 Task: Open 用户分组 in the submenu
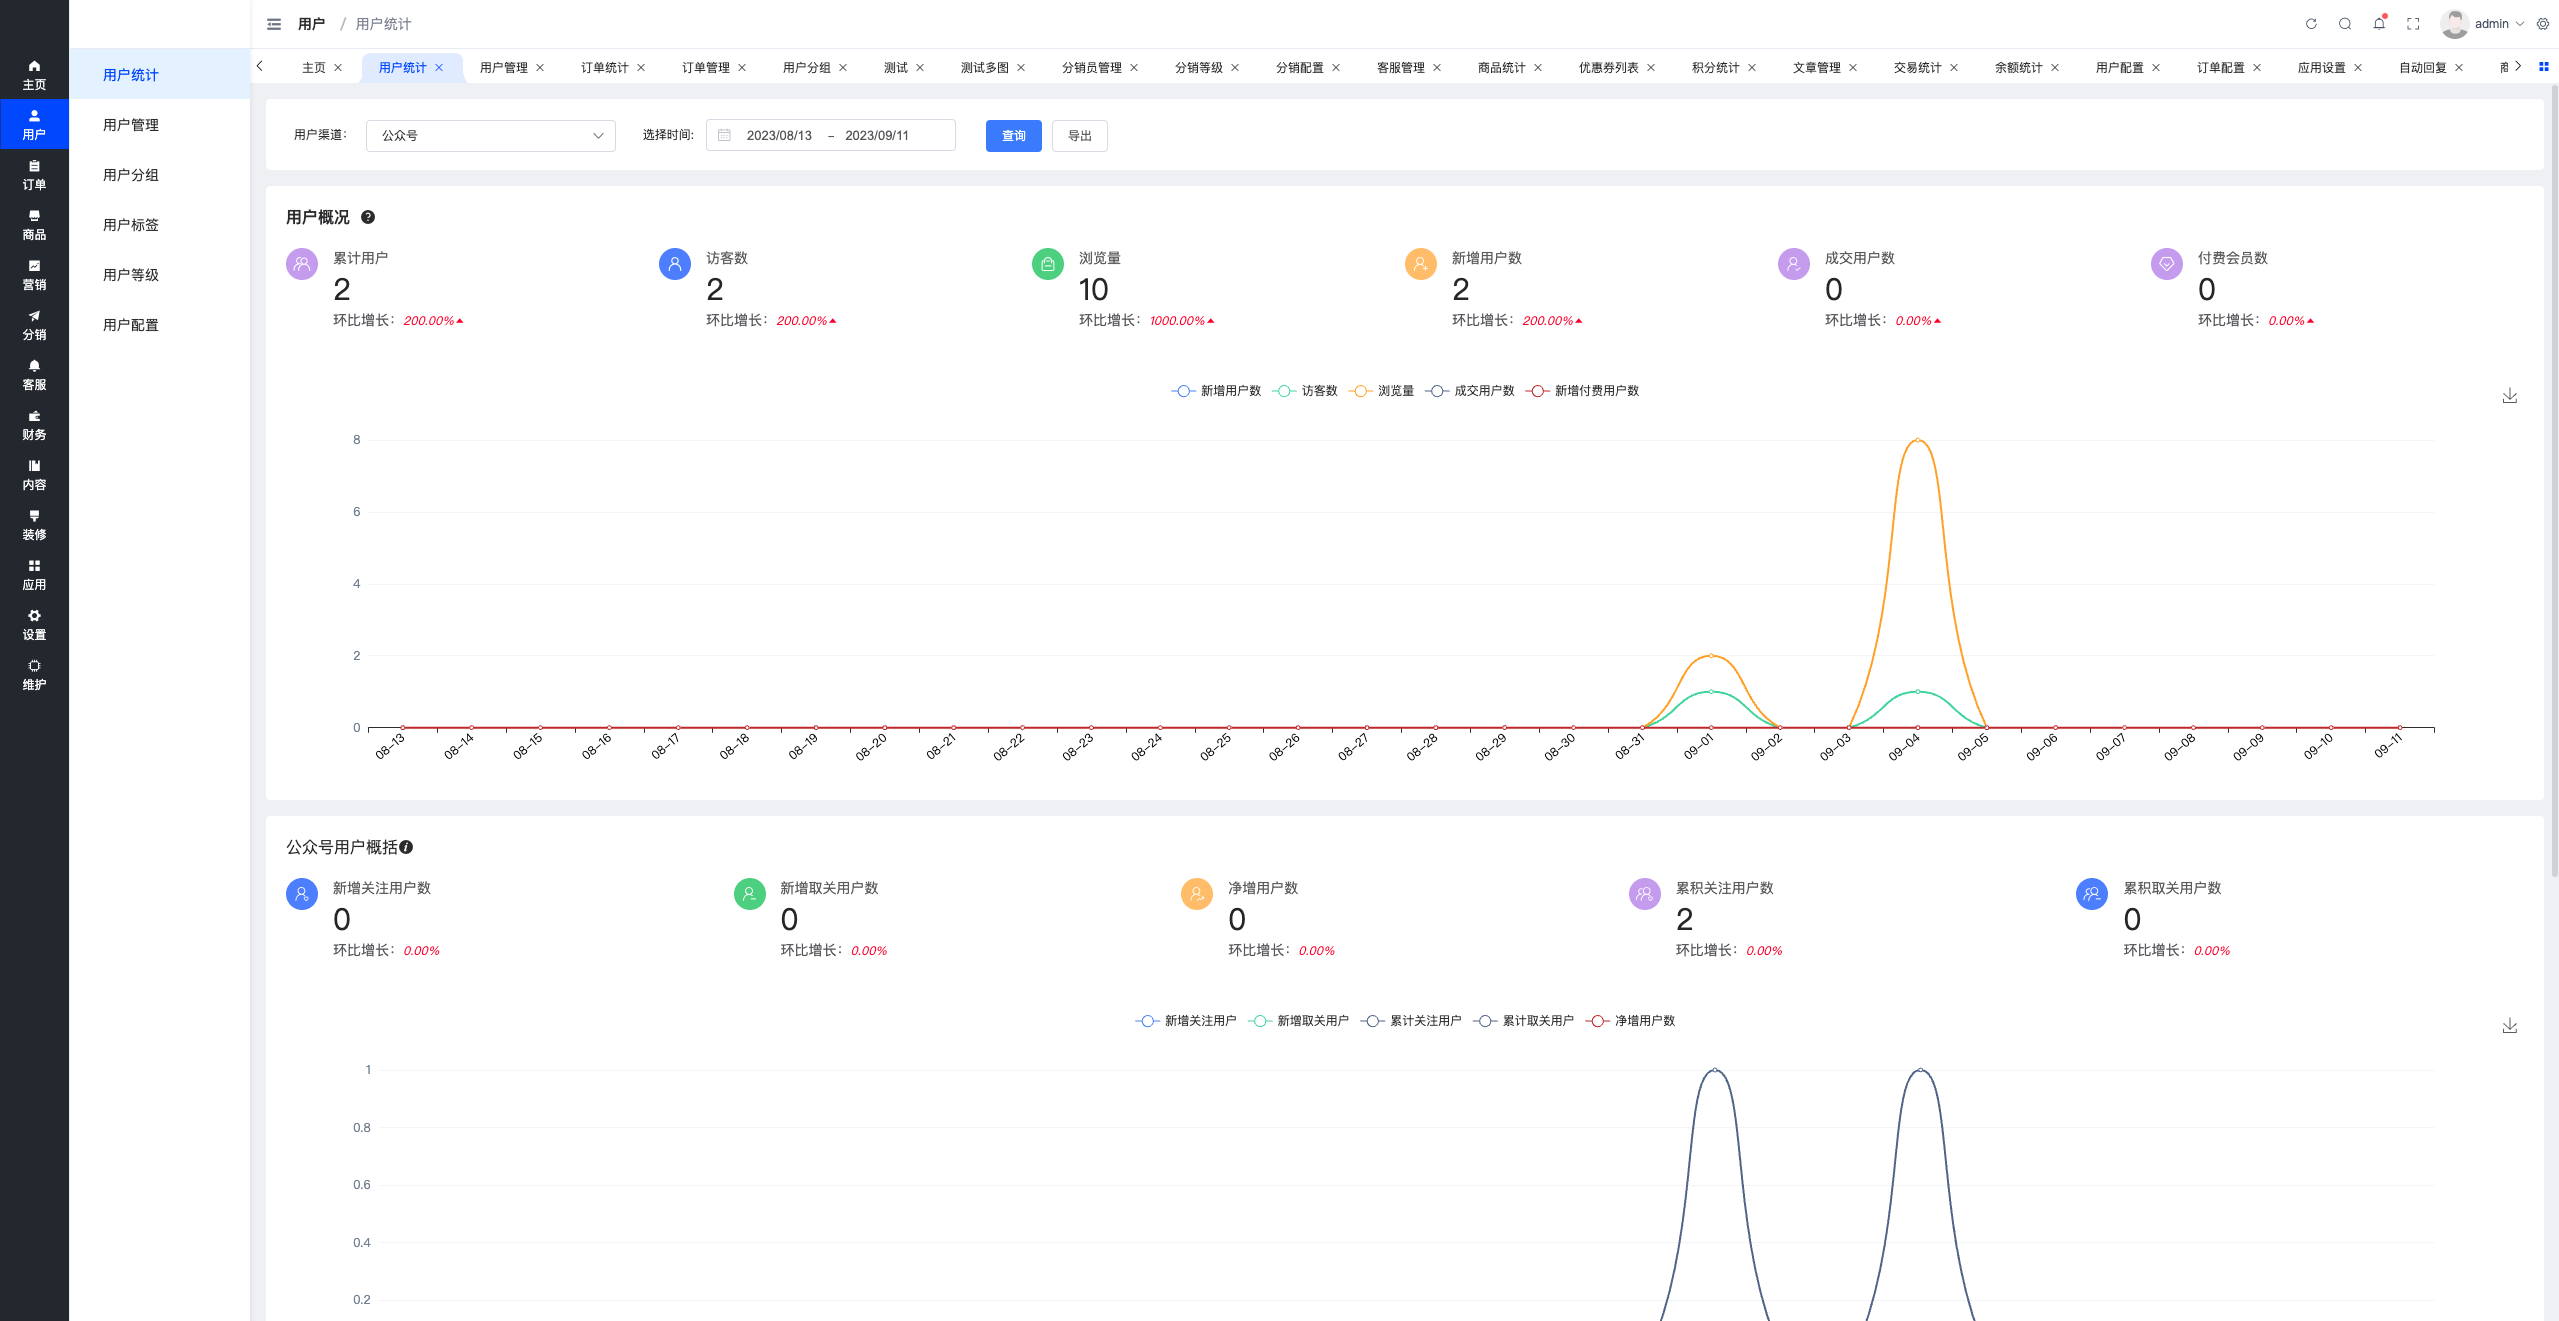coord(160,175)
